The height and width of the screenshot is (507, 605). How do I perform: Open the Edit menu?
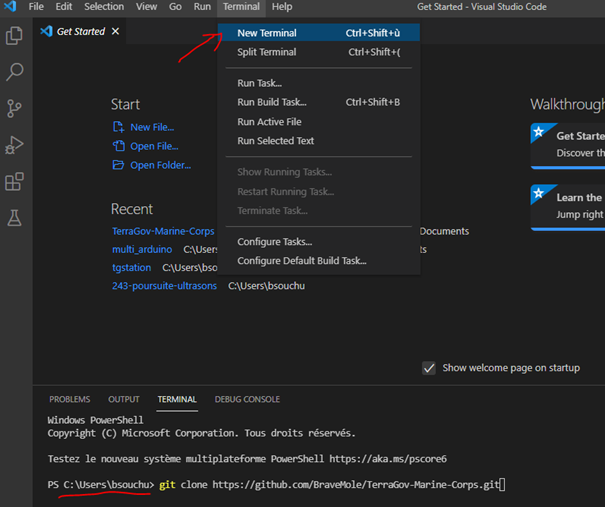pyautogui.click(x=64, y=7)
